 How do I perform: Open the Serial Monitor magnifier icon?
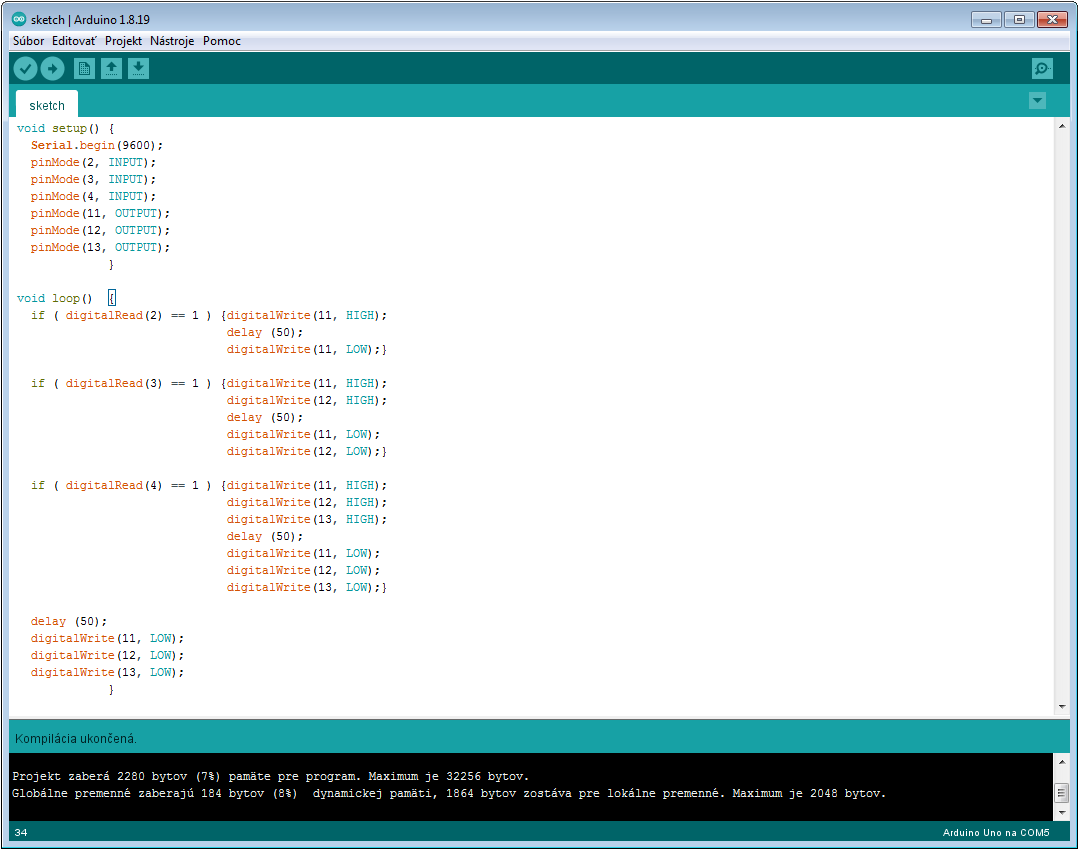pyautogui.click(x=1042, y=69)
